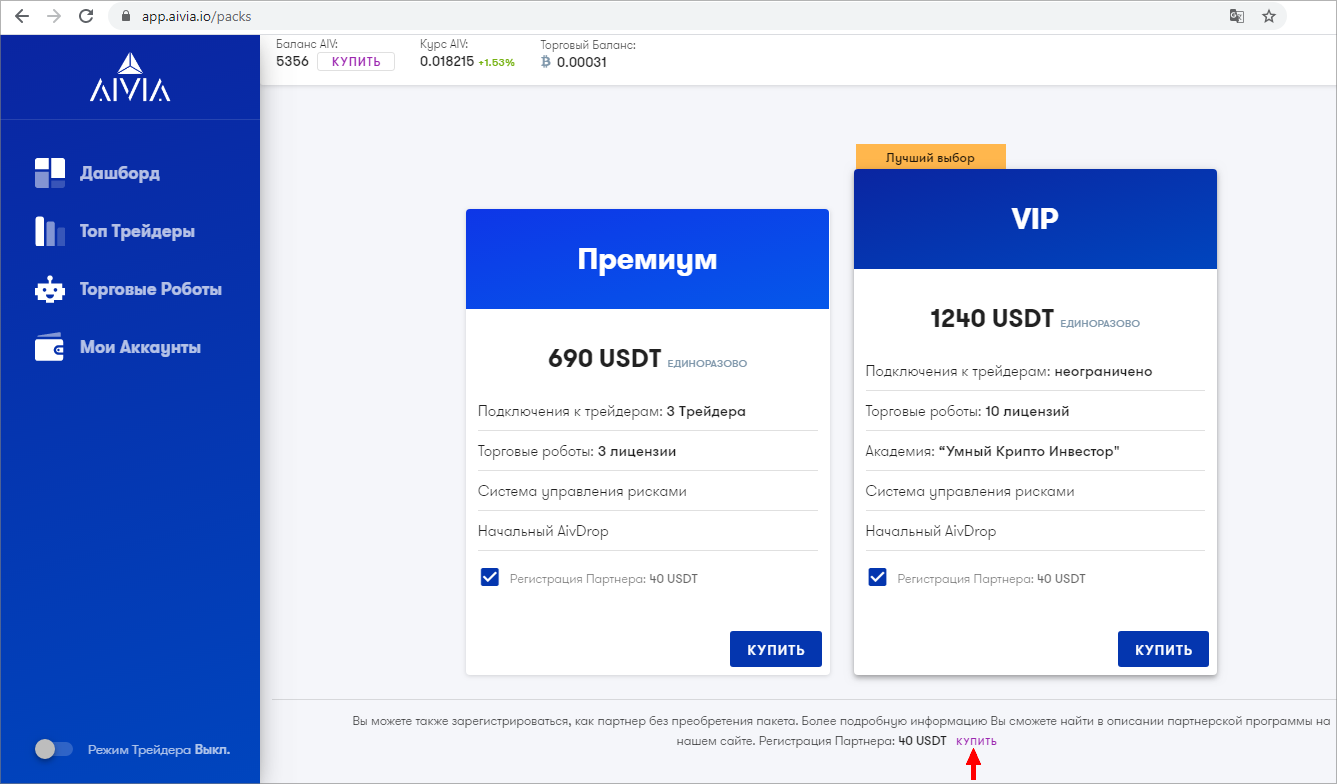This screenshot has height=784, width=1337.
Task: Click Система управления рисками in VIP card
Action: (x=970, y=491)
